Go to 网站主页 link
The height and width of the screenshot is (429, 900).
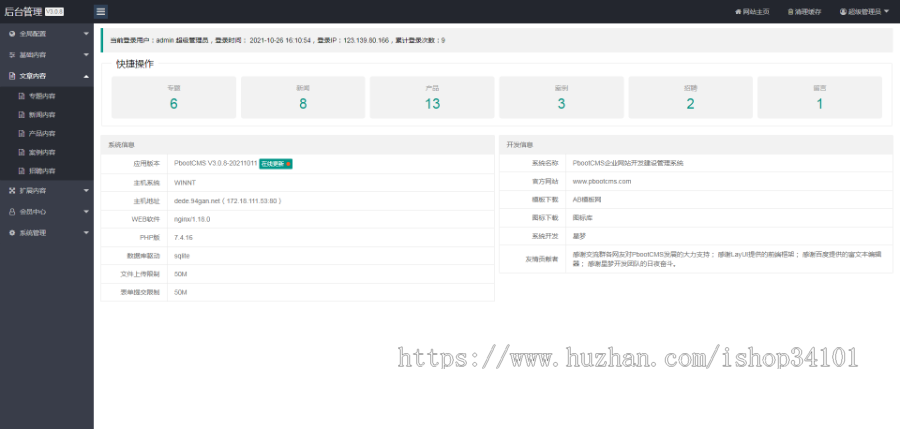click(x=756, y=12)
